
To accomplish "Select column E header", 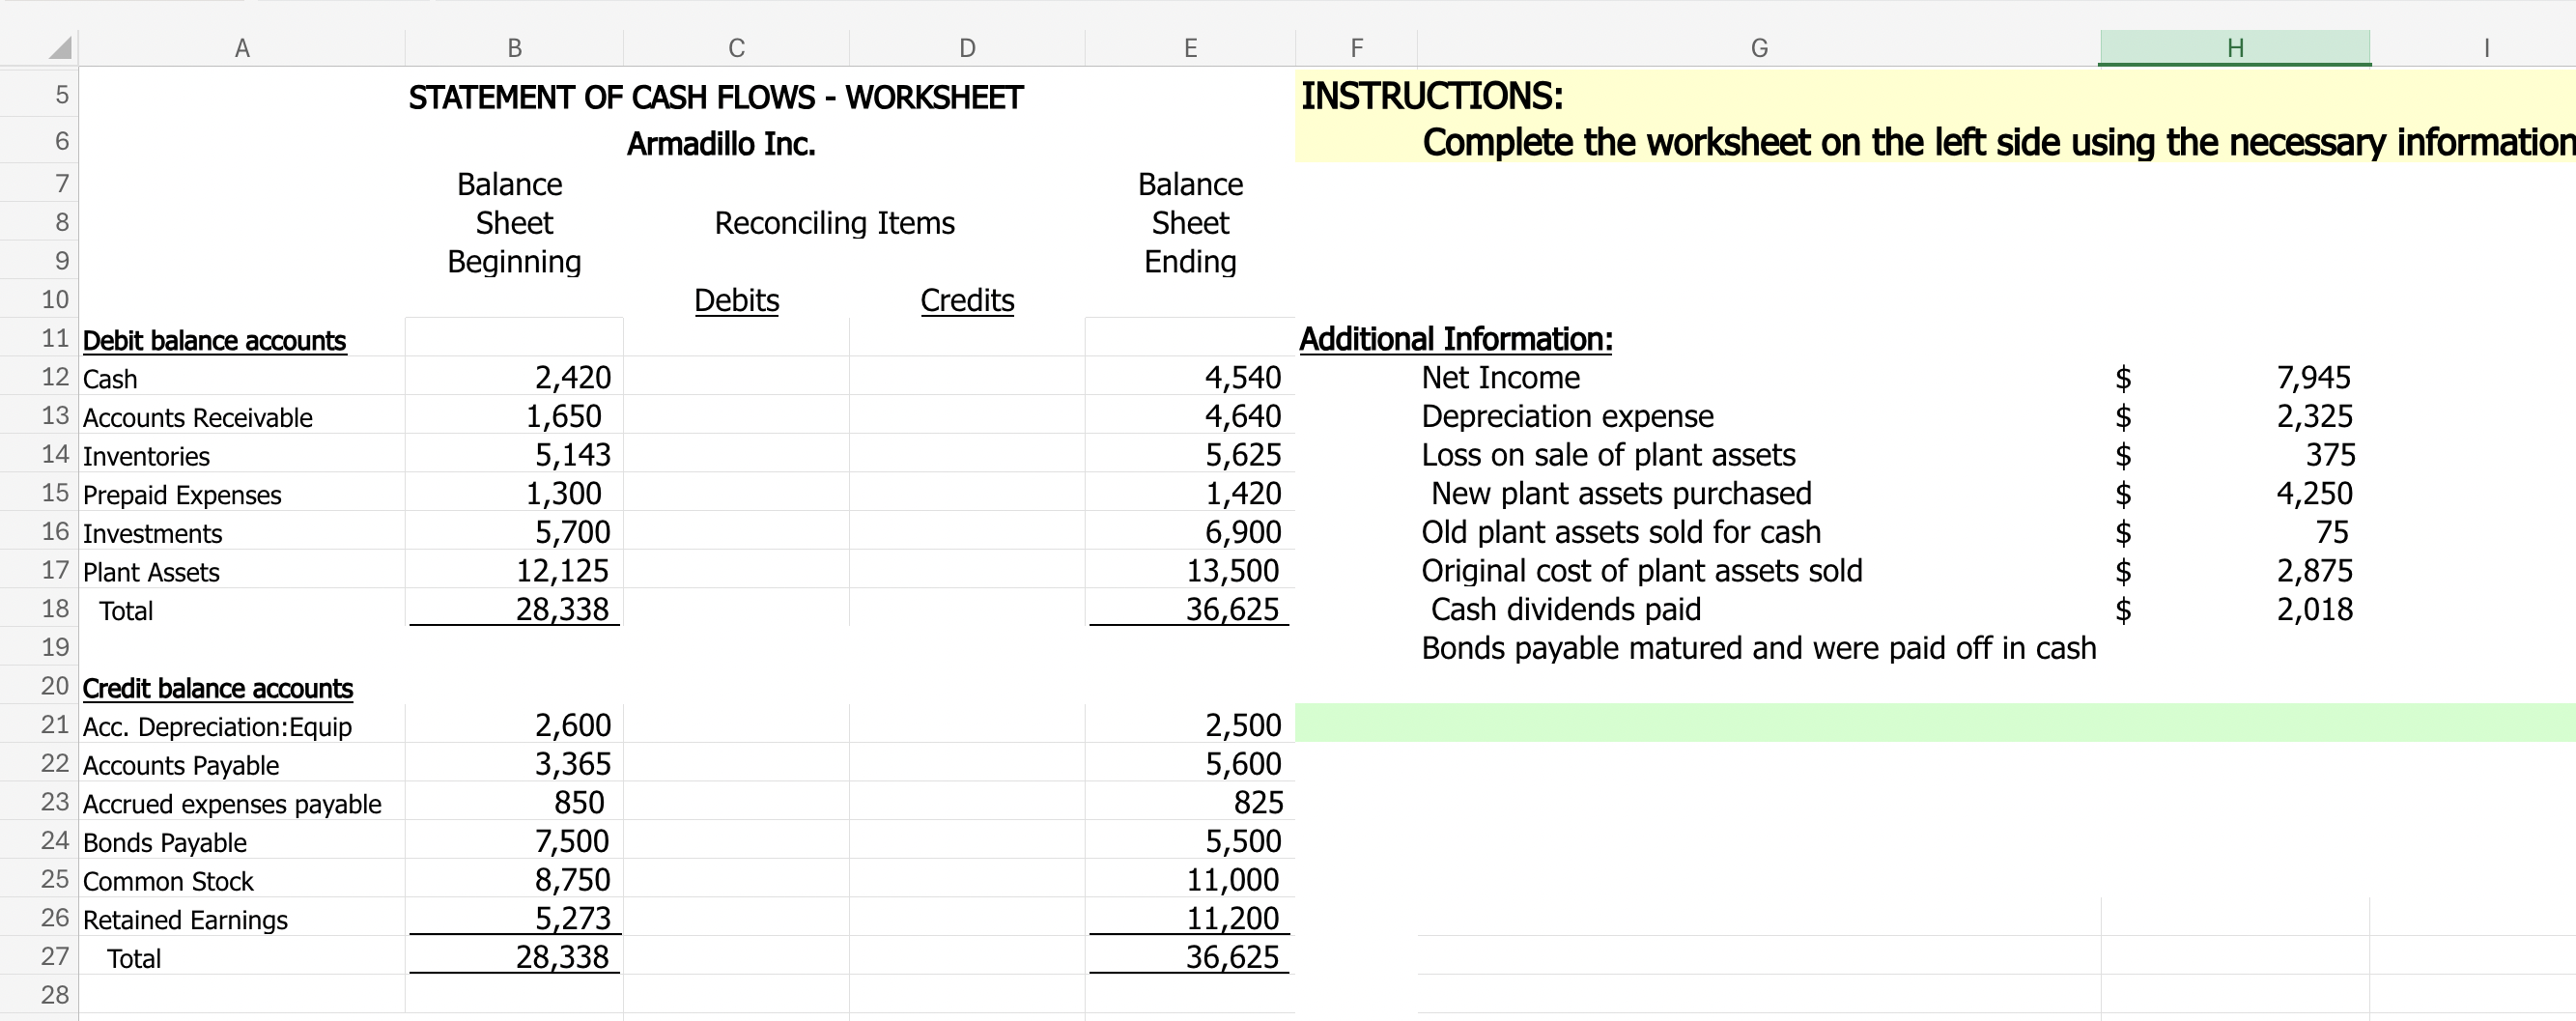I will (x=1188, y=47).
